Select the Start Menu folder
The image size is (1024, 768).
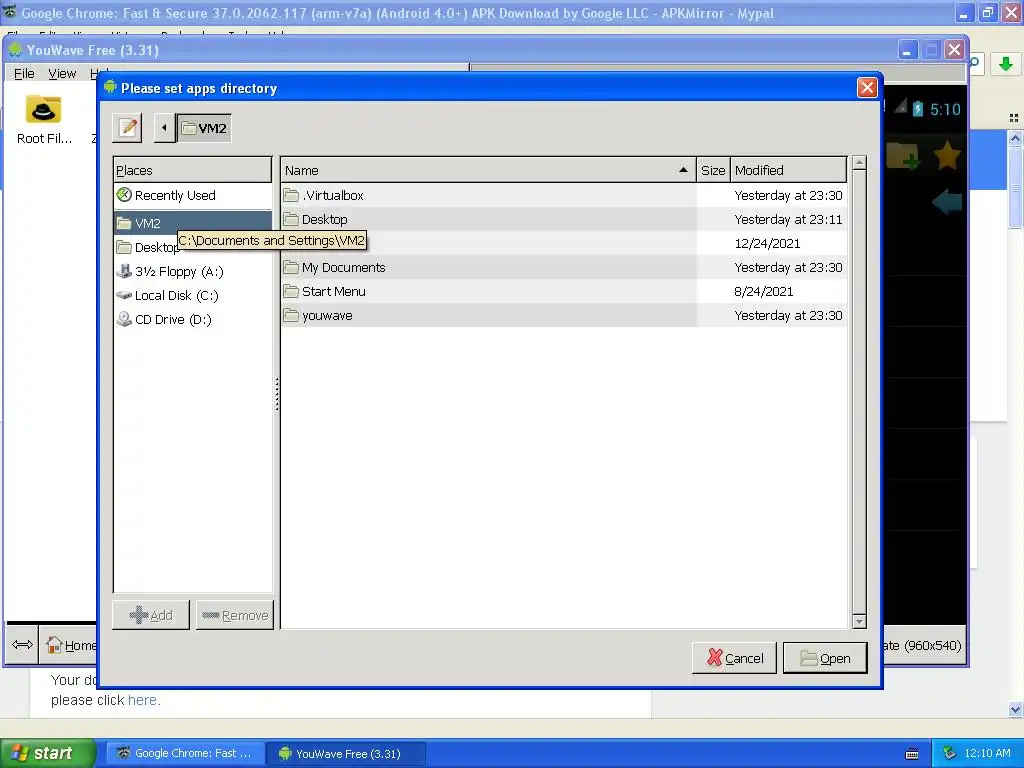coord(564,292)
